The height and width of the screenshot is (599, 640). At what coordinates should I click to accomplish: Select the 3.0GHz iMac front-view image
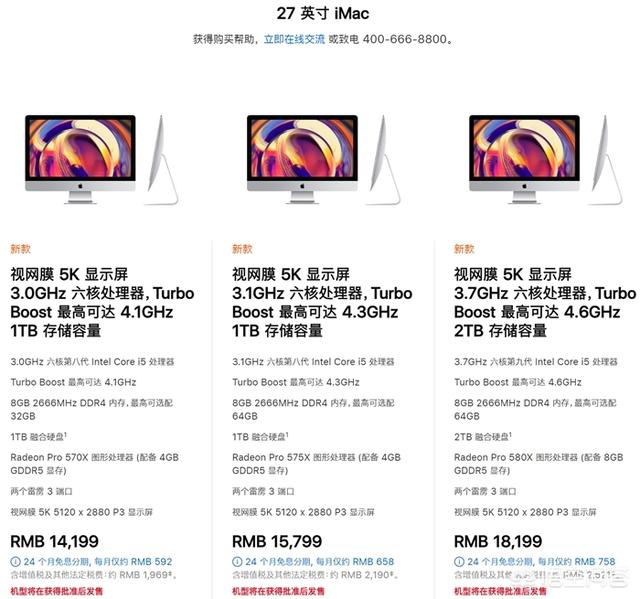point(80,160)
